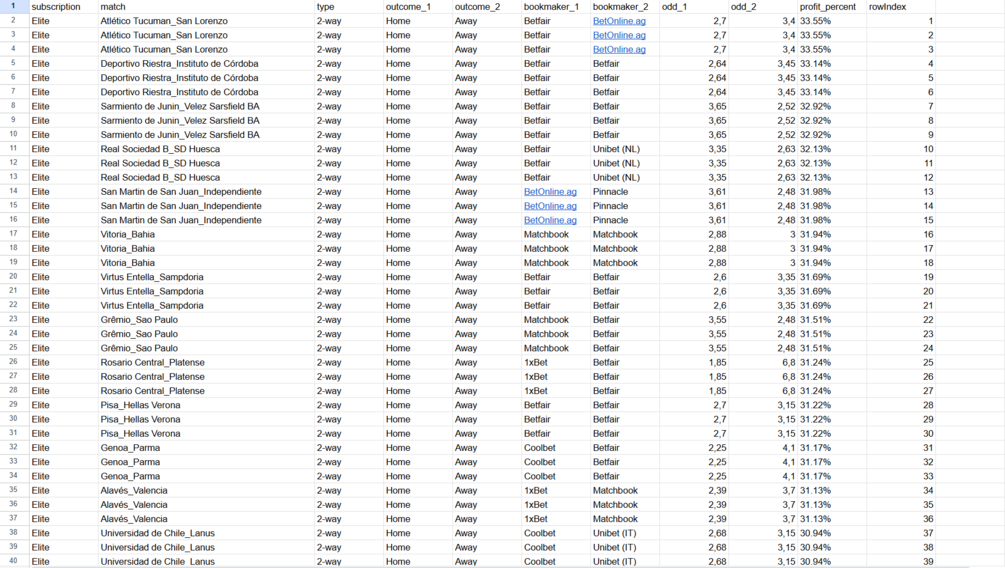The image size is (1005, 568).
Task: Click 'Real Sociedad B_SD Huesca' in row 11
Action: point(160,149)
